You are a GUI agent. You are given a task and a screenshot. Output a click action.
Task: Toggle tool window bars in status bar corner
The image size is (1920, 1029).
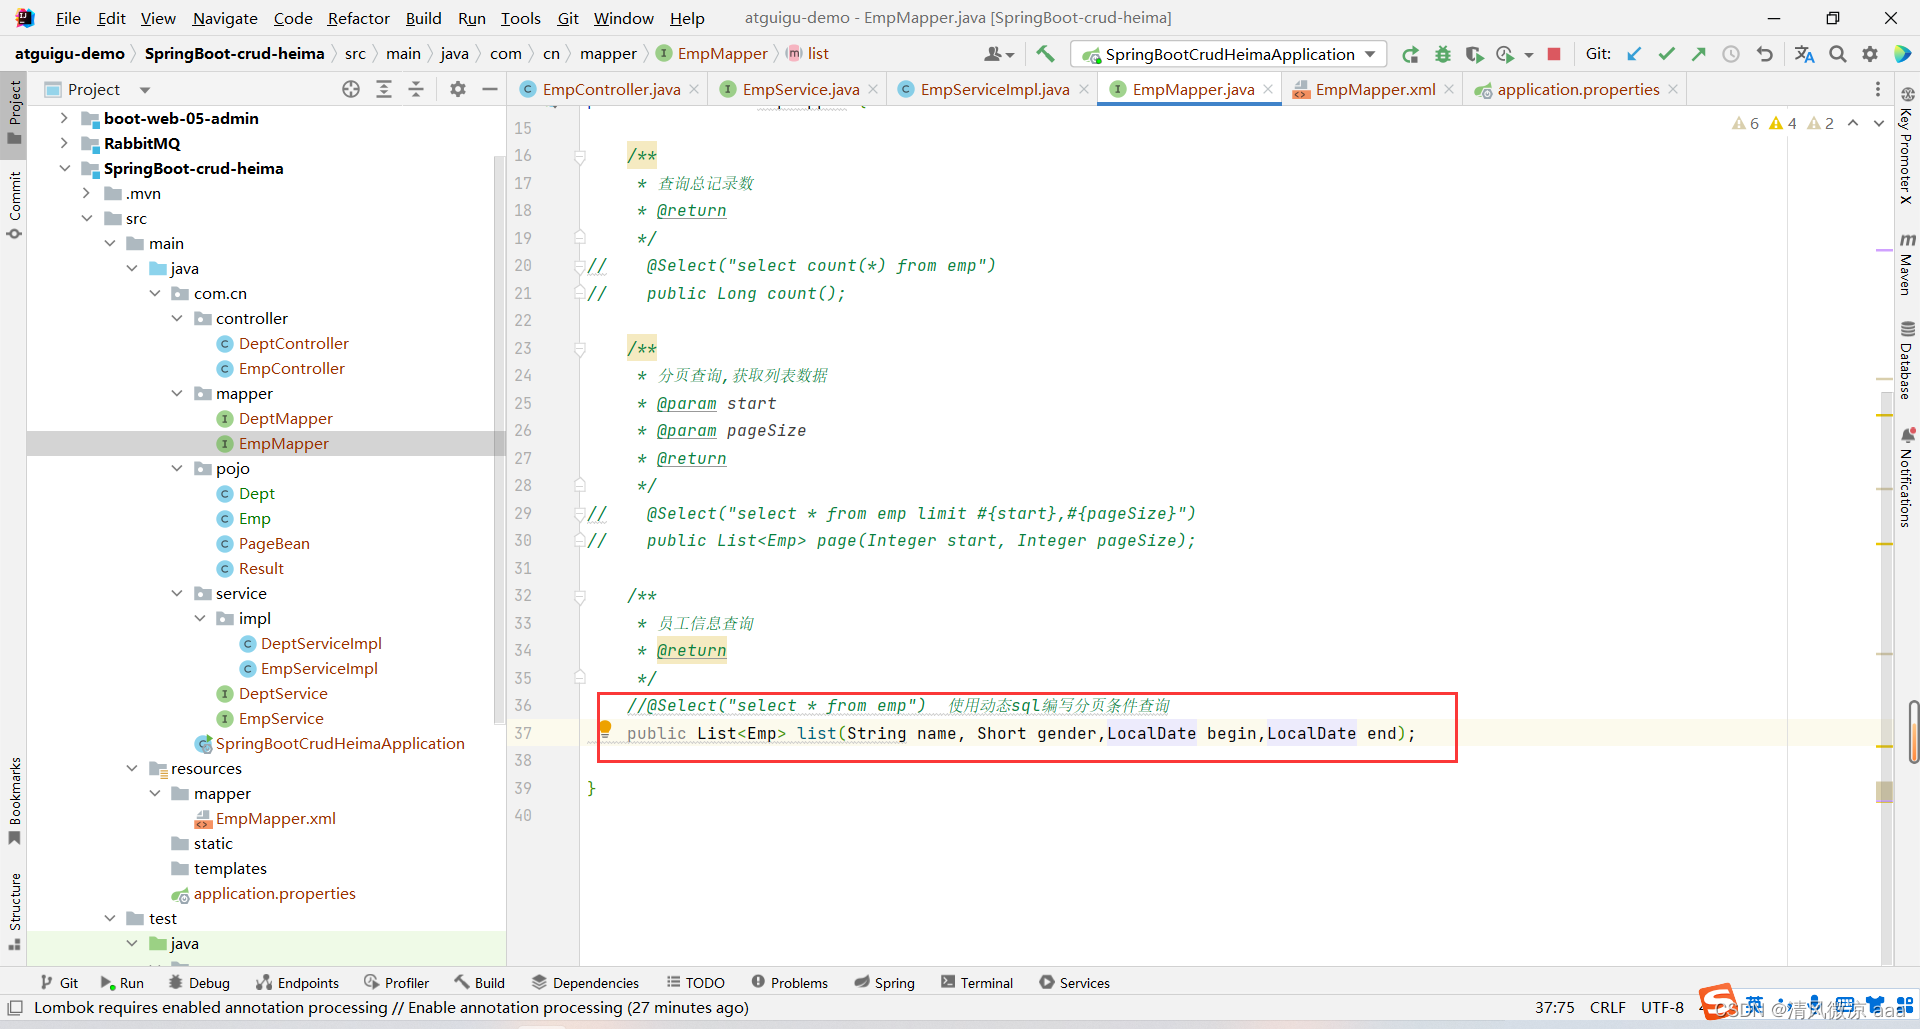(14, 1007)
